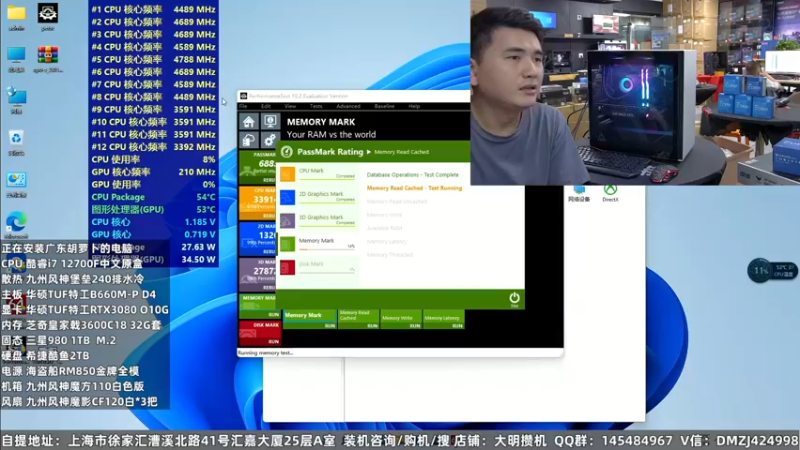This screenshot has width=800, height=450.
Task: Open the yellow folder desktop icon
Action: 16,16
